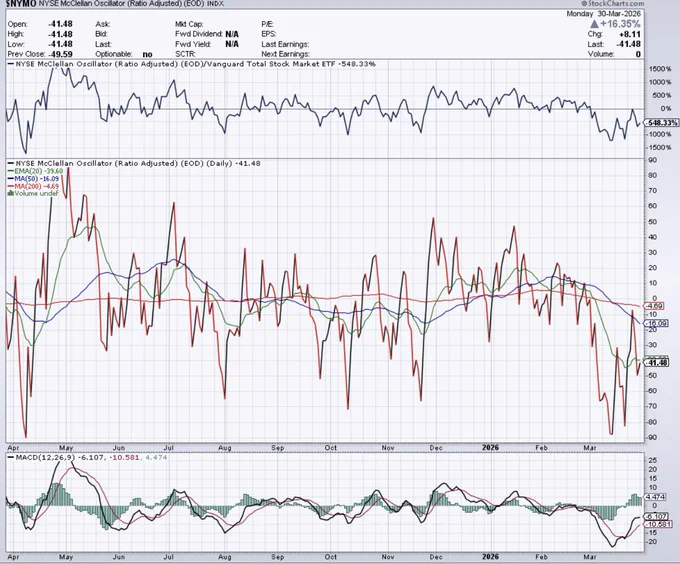Click the Open value -41.48
The image size is (680, 564).
click(60, 24)
